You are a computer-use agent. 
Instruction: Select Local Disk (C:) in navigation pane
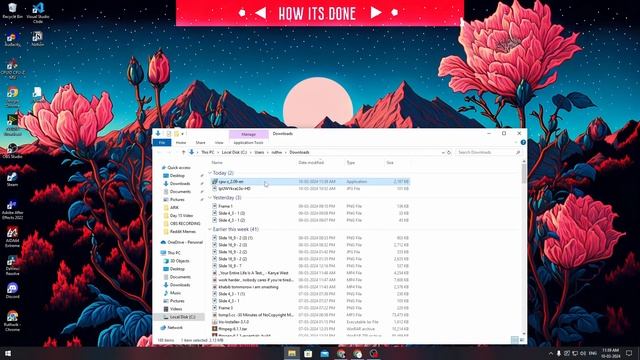point(182,317)
